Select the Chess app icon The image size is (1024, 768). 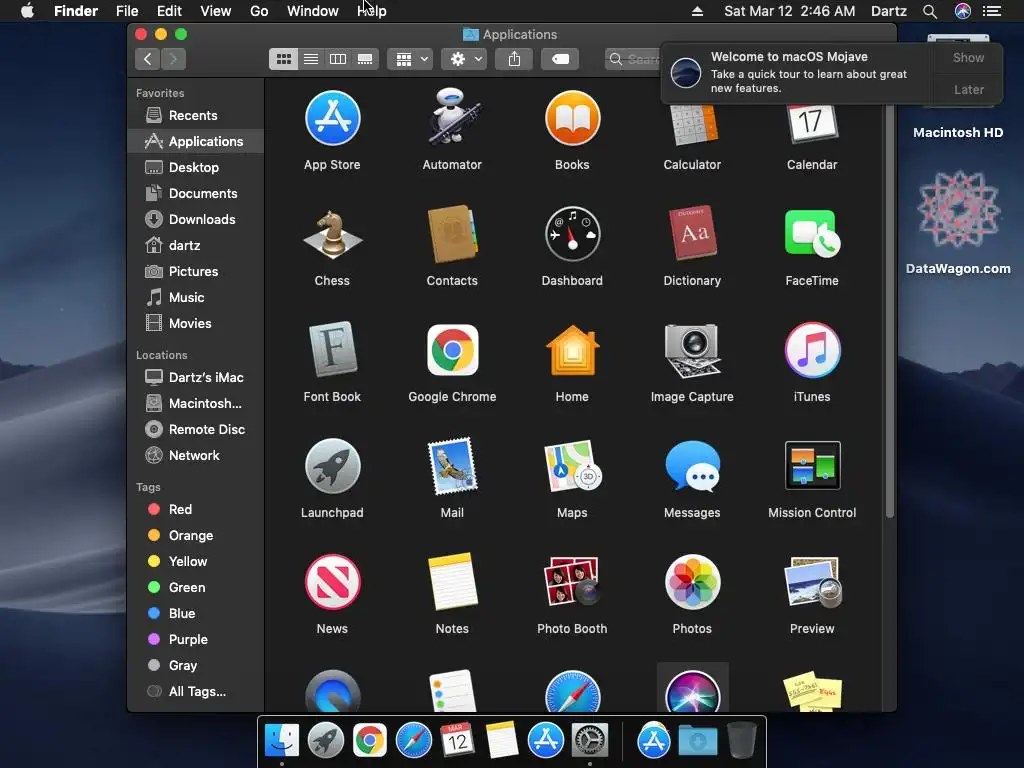tap(332, 234)
